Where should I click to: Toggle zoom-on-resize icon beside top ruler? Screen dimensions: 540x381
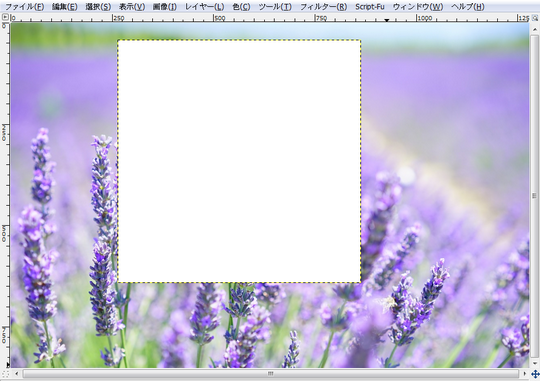(x=535, y=18)
